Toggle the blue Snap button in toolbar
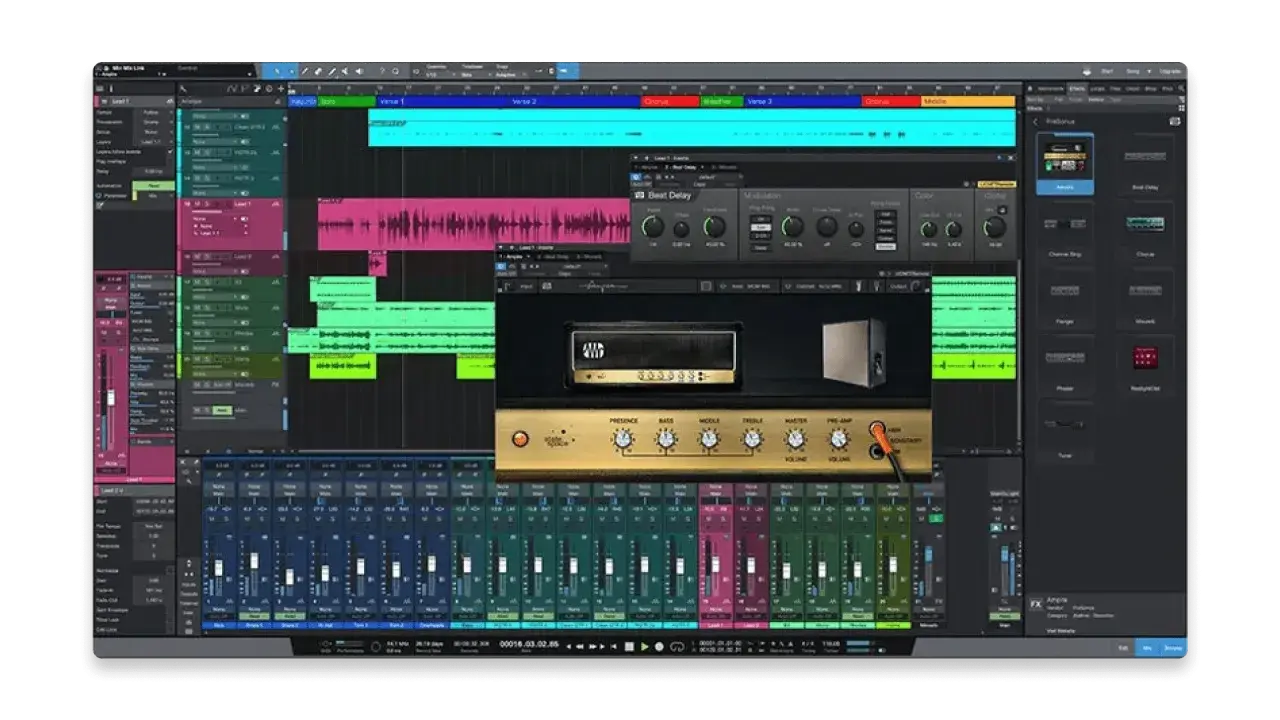Viewport: 1280px width, 720px height. pyautogui.click(x=567, y=72)
